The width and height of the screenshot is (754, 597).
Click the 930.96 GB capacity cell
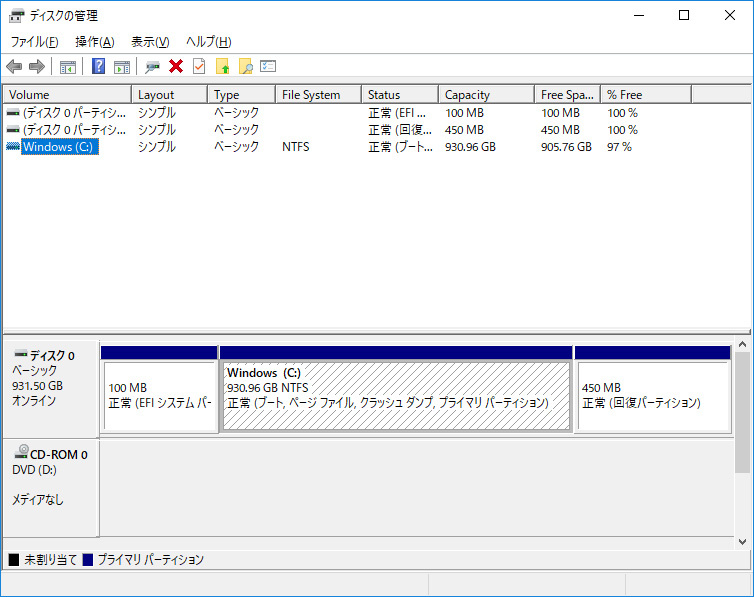click(470, 147)
